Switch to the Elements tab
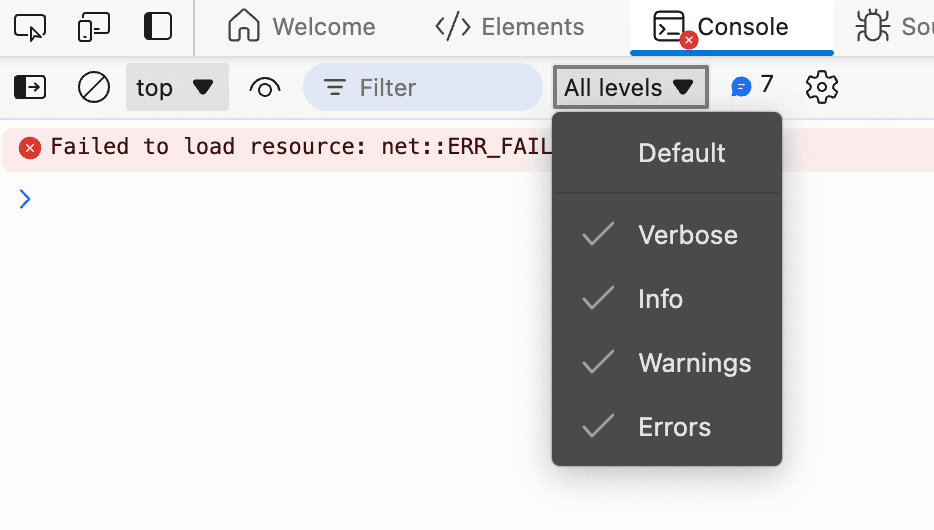Screen dimensions: 934x530 coord(510,27)
